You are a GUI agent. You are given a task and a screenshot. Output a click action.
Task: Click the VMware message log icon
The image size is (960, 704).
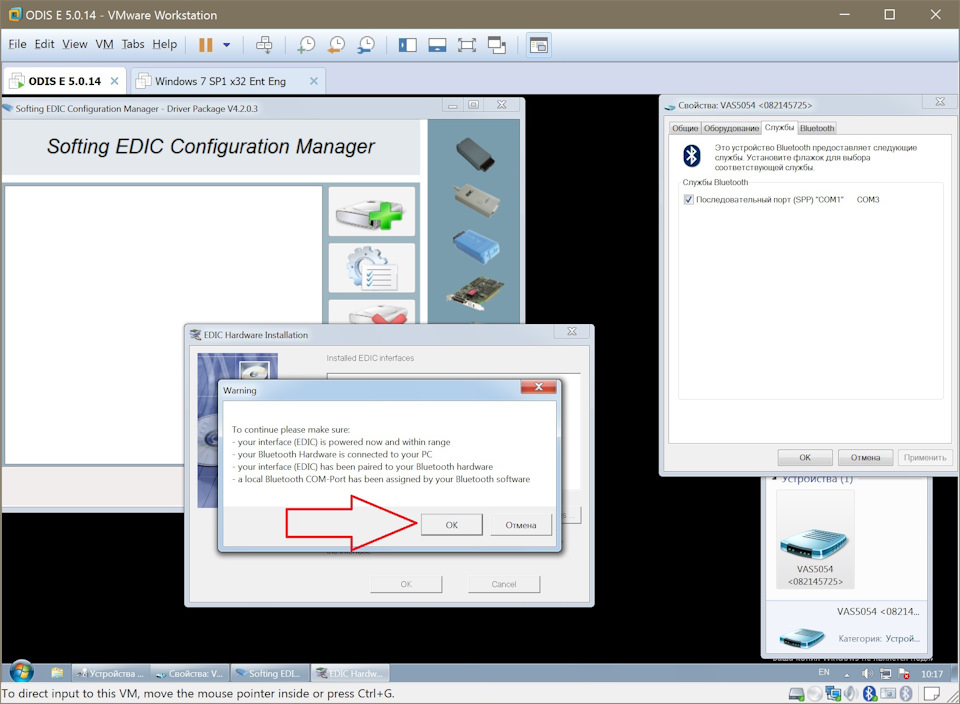coord(932,694)
